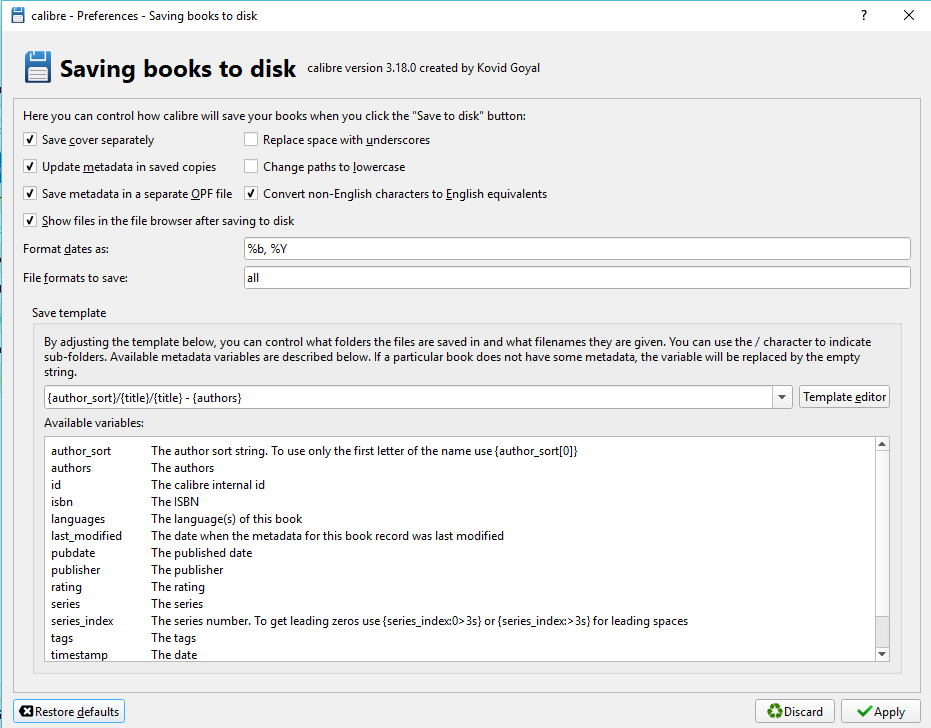This screenshot has width=931, height=728.
Task: Expand the save template dropdown arrow
Action: [782, 397]
